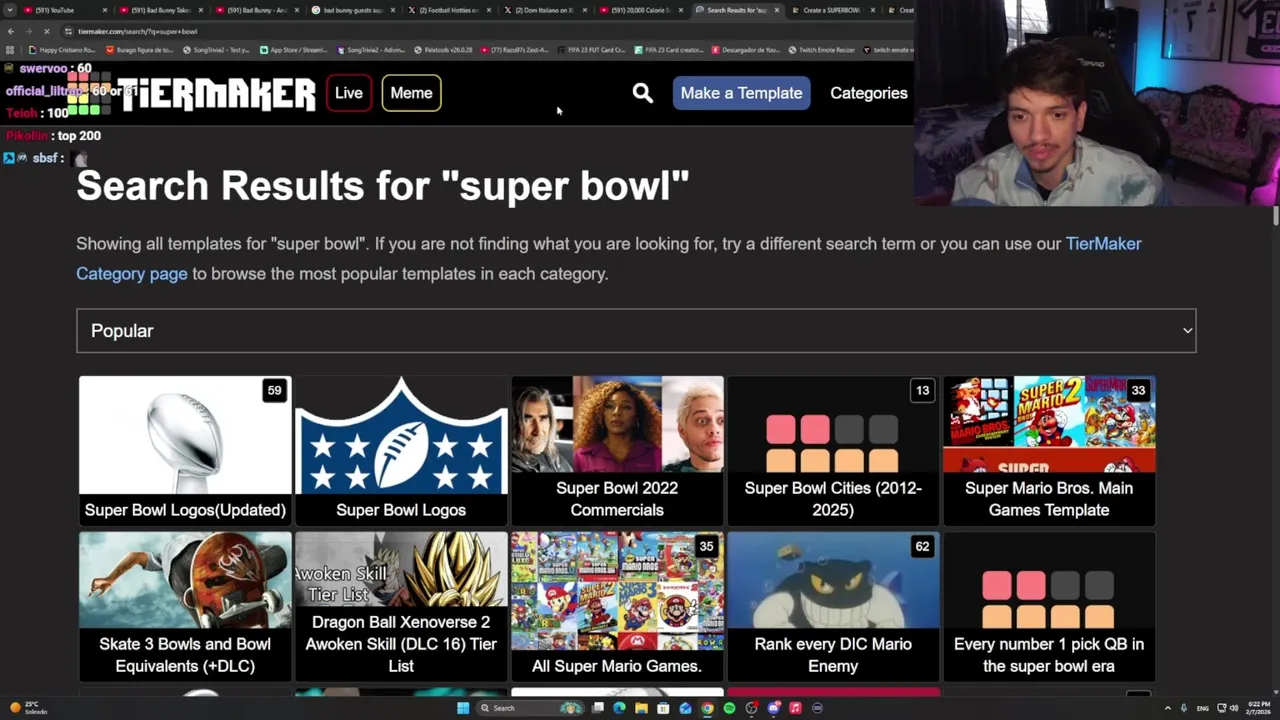Screen dimensions: 1280x720
Task: Open Microsoft Edge from the taskbar
Action: click(x=619, y=708)
